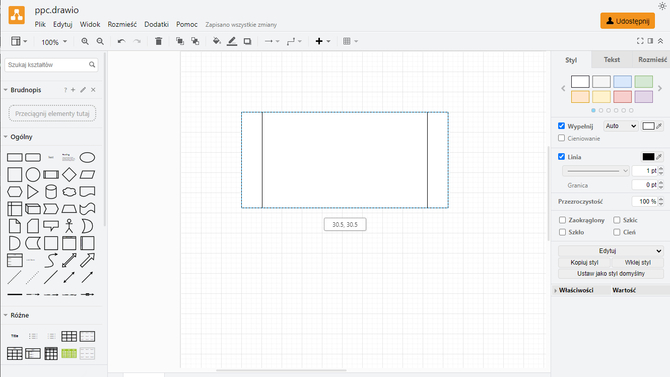Viewport: 670px width, 377px height.
Task: Open the table insert dropdown
Action: (350, 41)
